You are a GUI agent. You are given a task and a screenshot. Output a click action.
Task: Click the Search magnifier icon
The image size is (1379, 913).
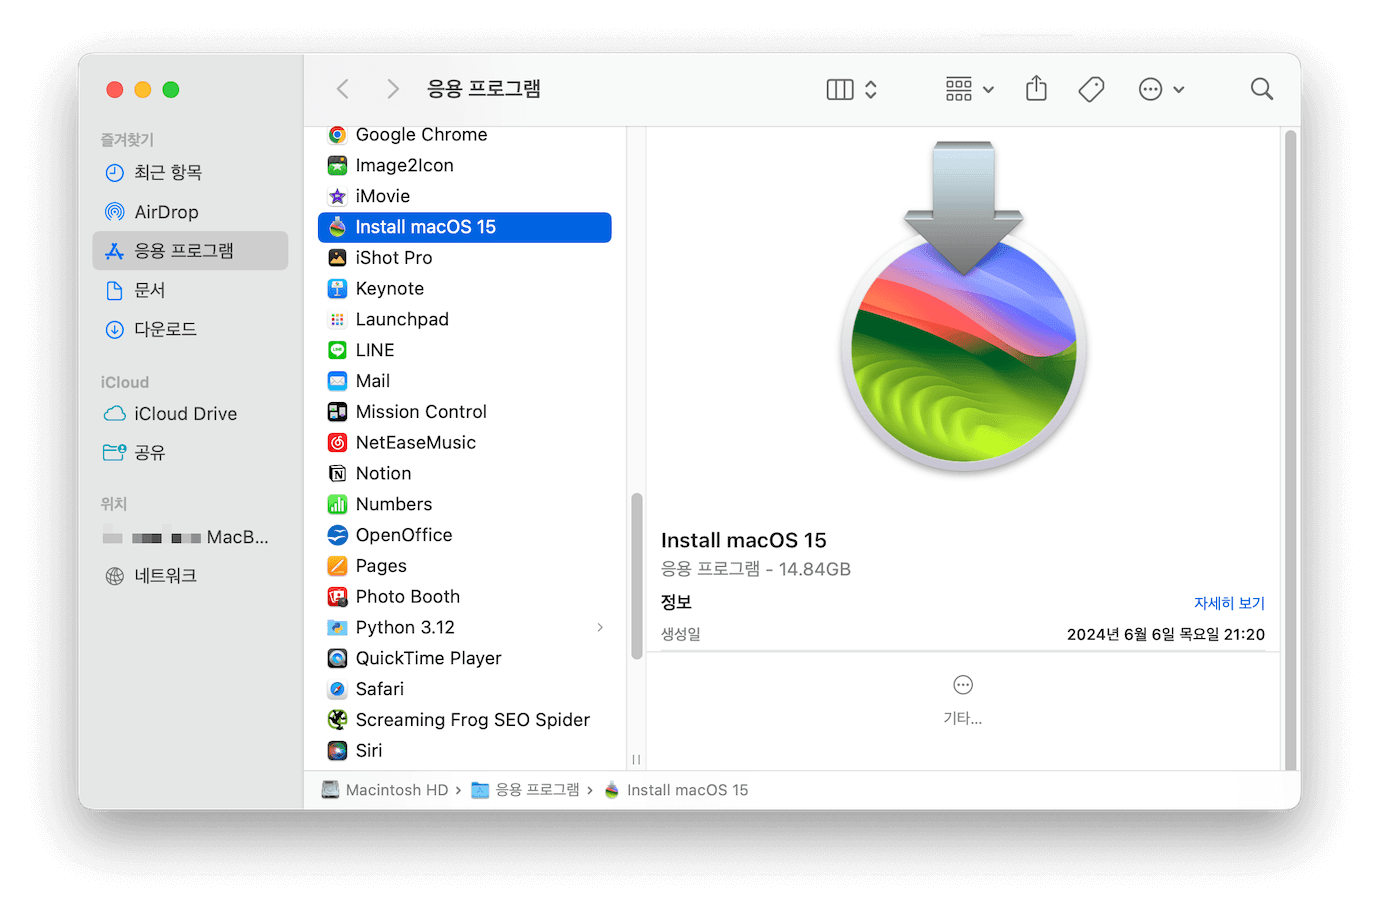coord(1262,89)
